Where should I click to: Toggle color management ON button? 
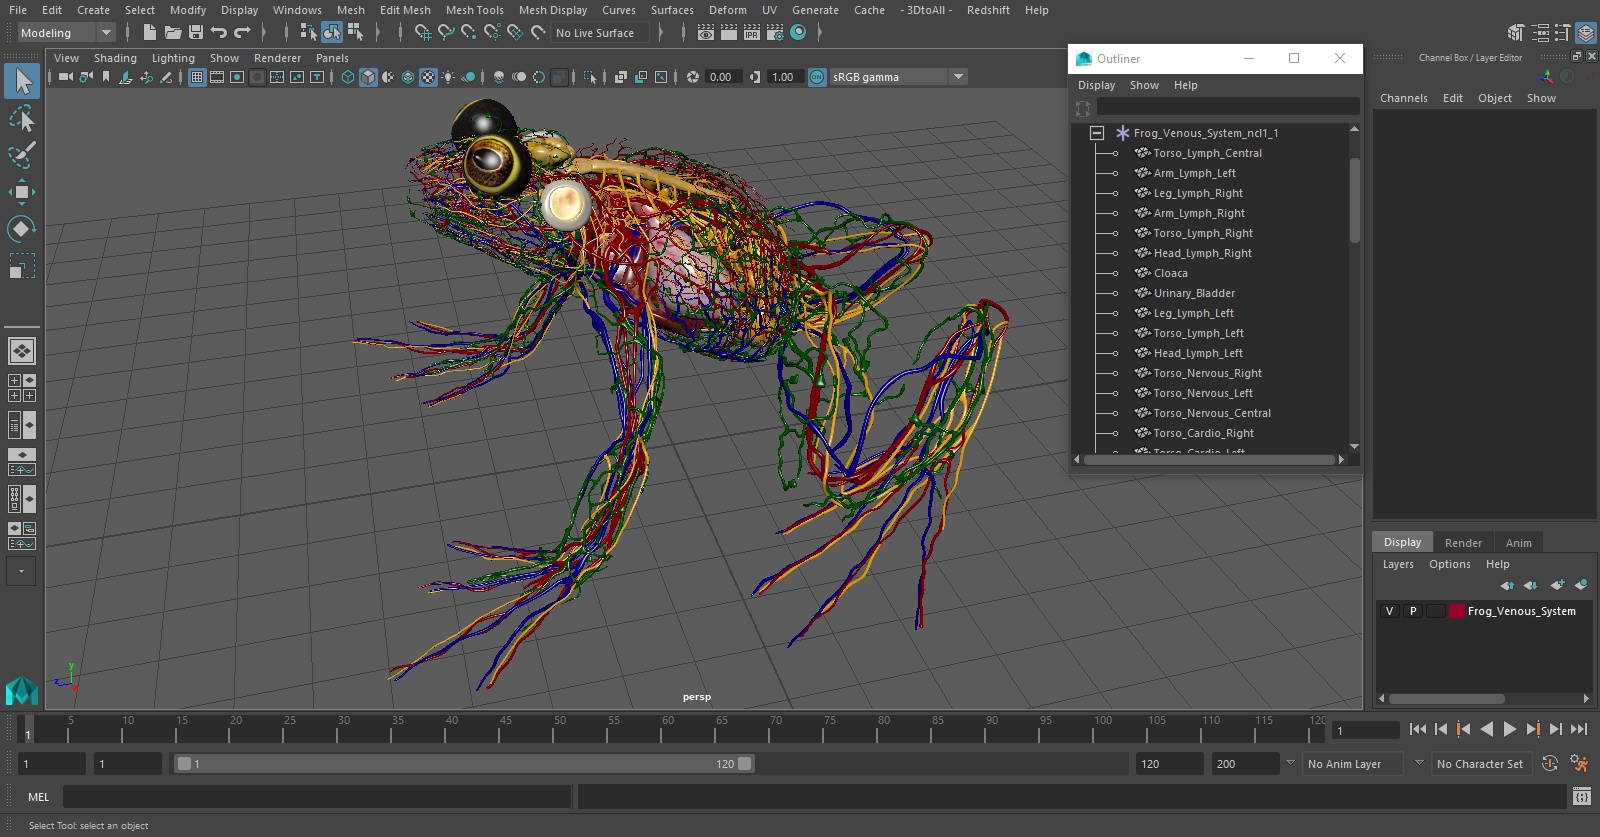point(817,77)
